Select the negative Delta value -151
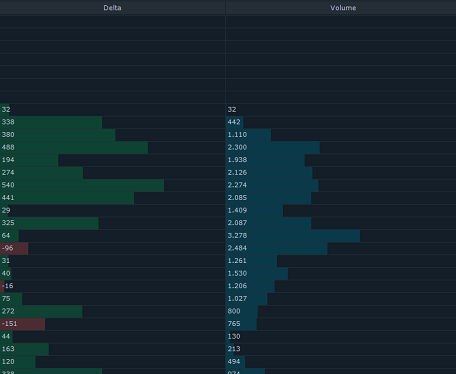The width and height of the screenshot is (456, 374). tap(9, 323)
